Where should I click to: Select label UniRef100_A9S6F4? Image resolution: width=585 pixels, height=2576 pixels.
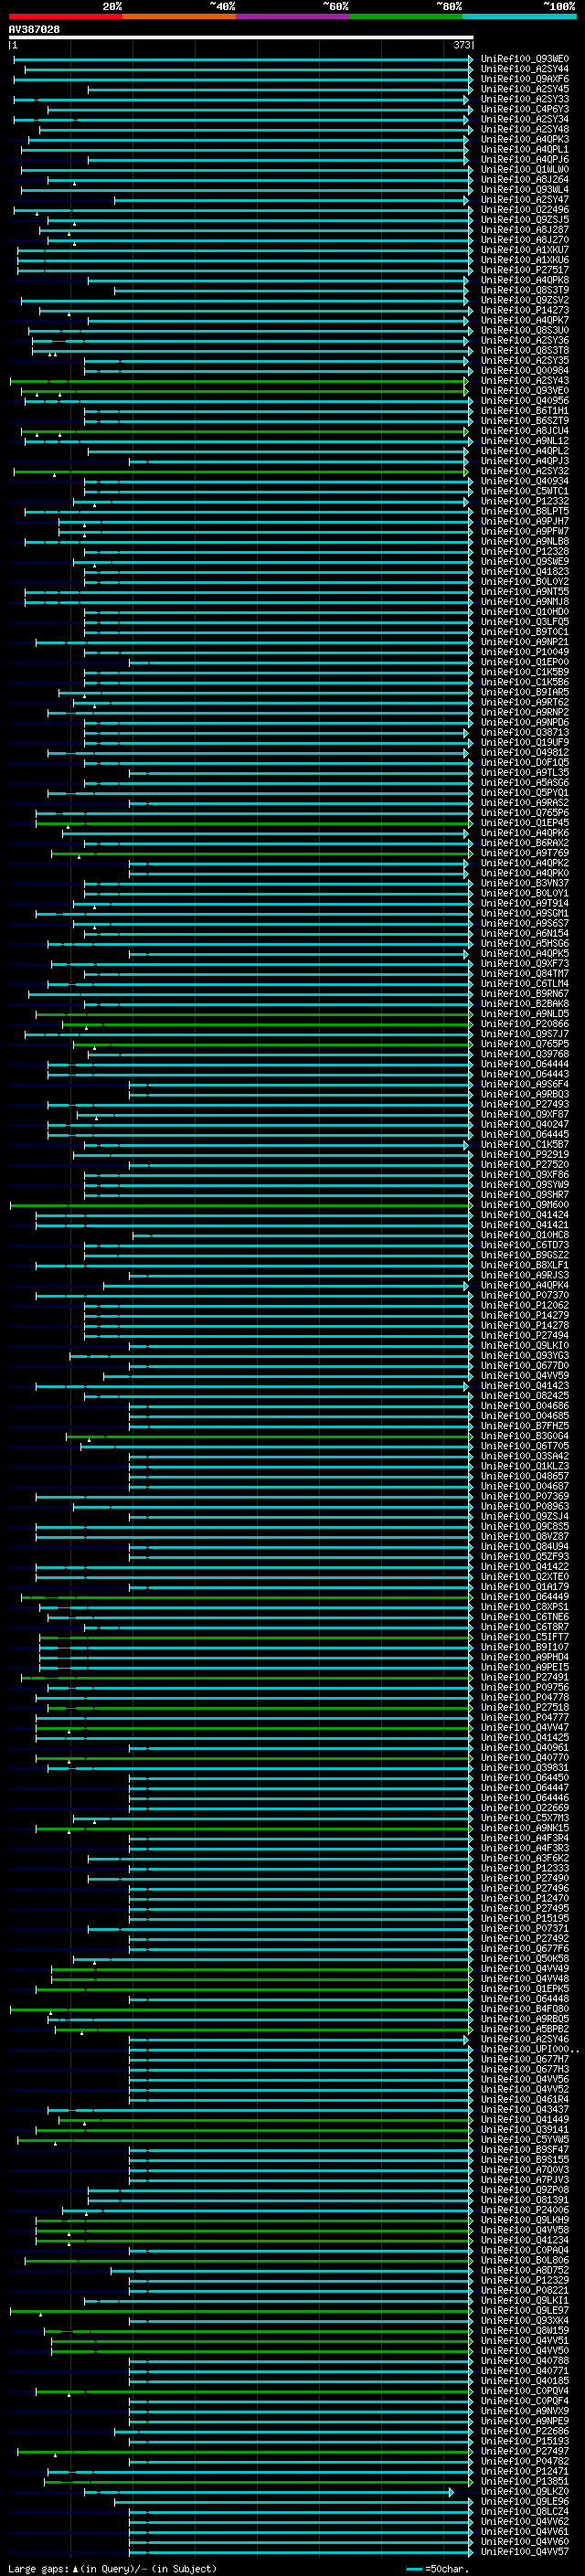(x=524, y=1085)
